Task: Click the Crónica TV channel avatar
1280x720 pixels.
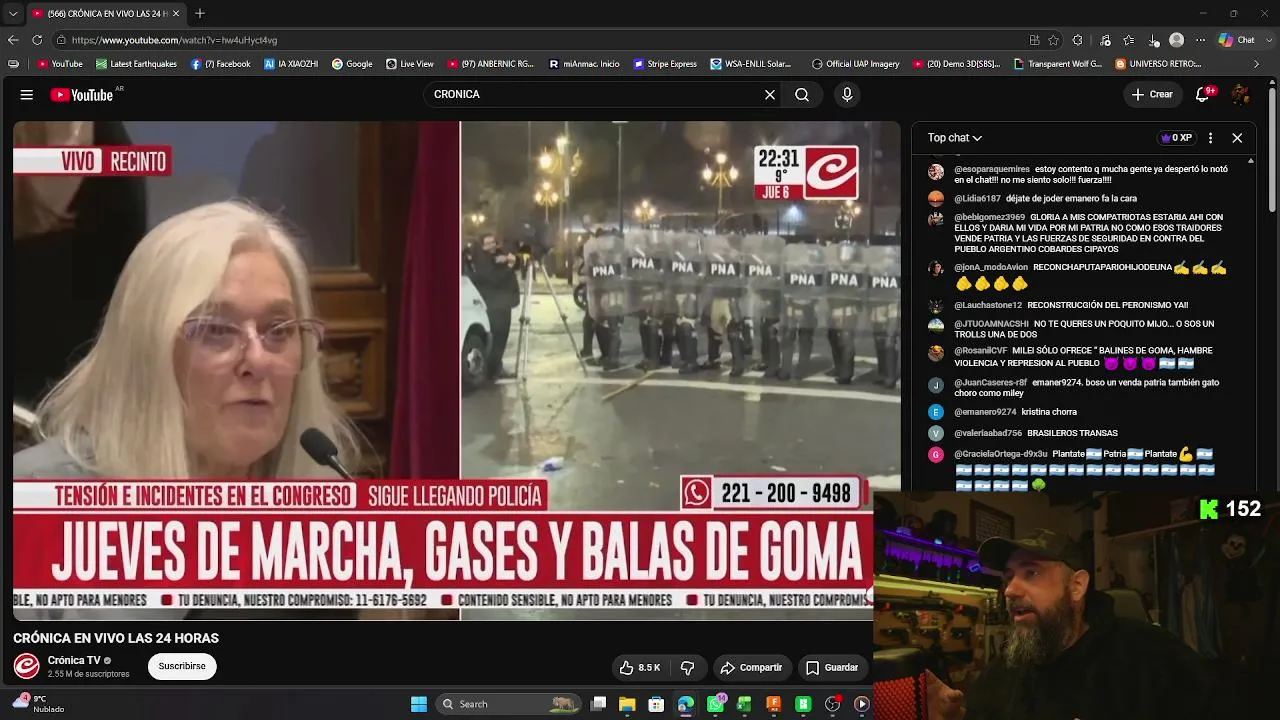Action: tap(26, 666)
